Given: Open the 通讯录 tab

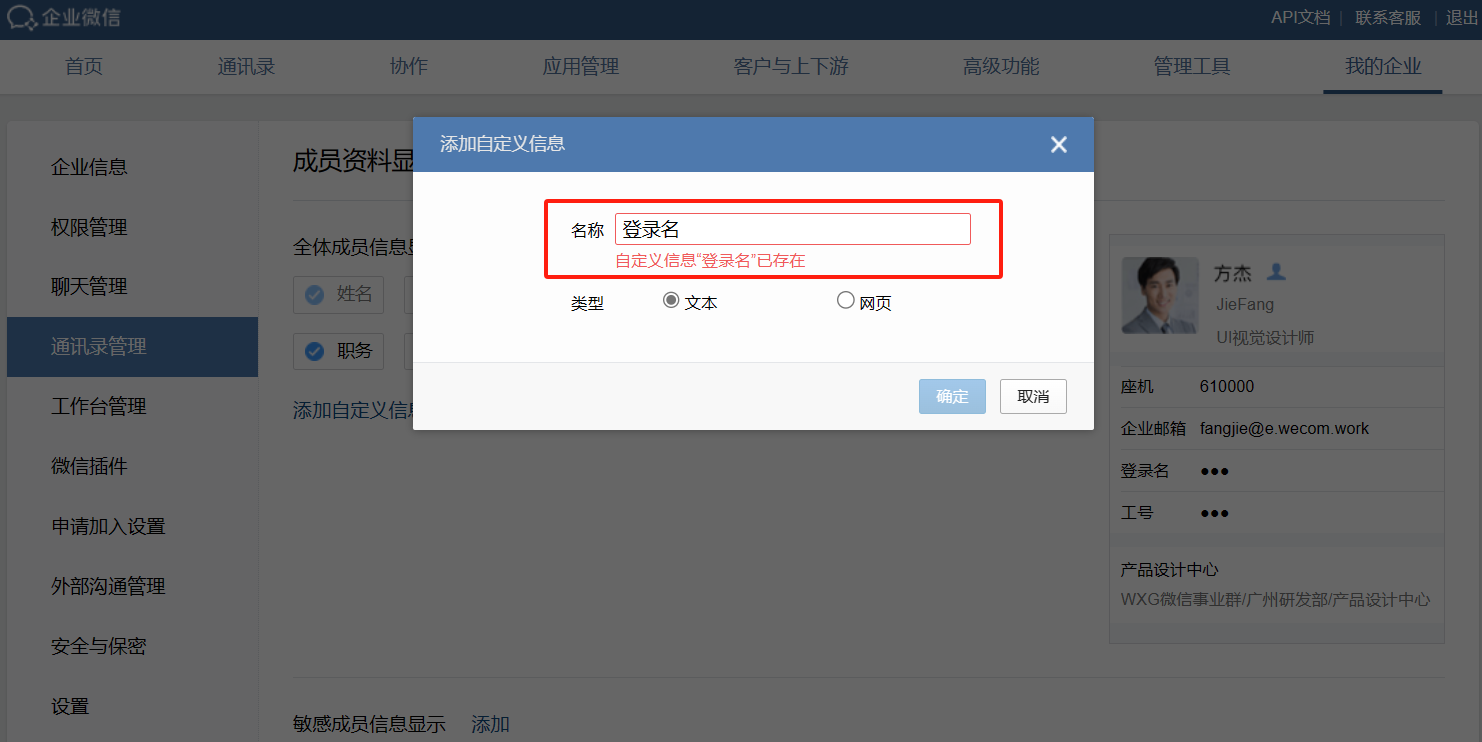Looking at the screenshot, I should (x=246, y=67).
